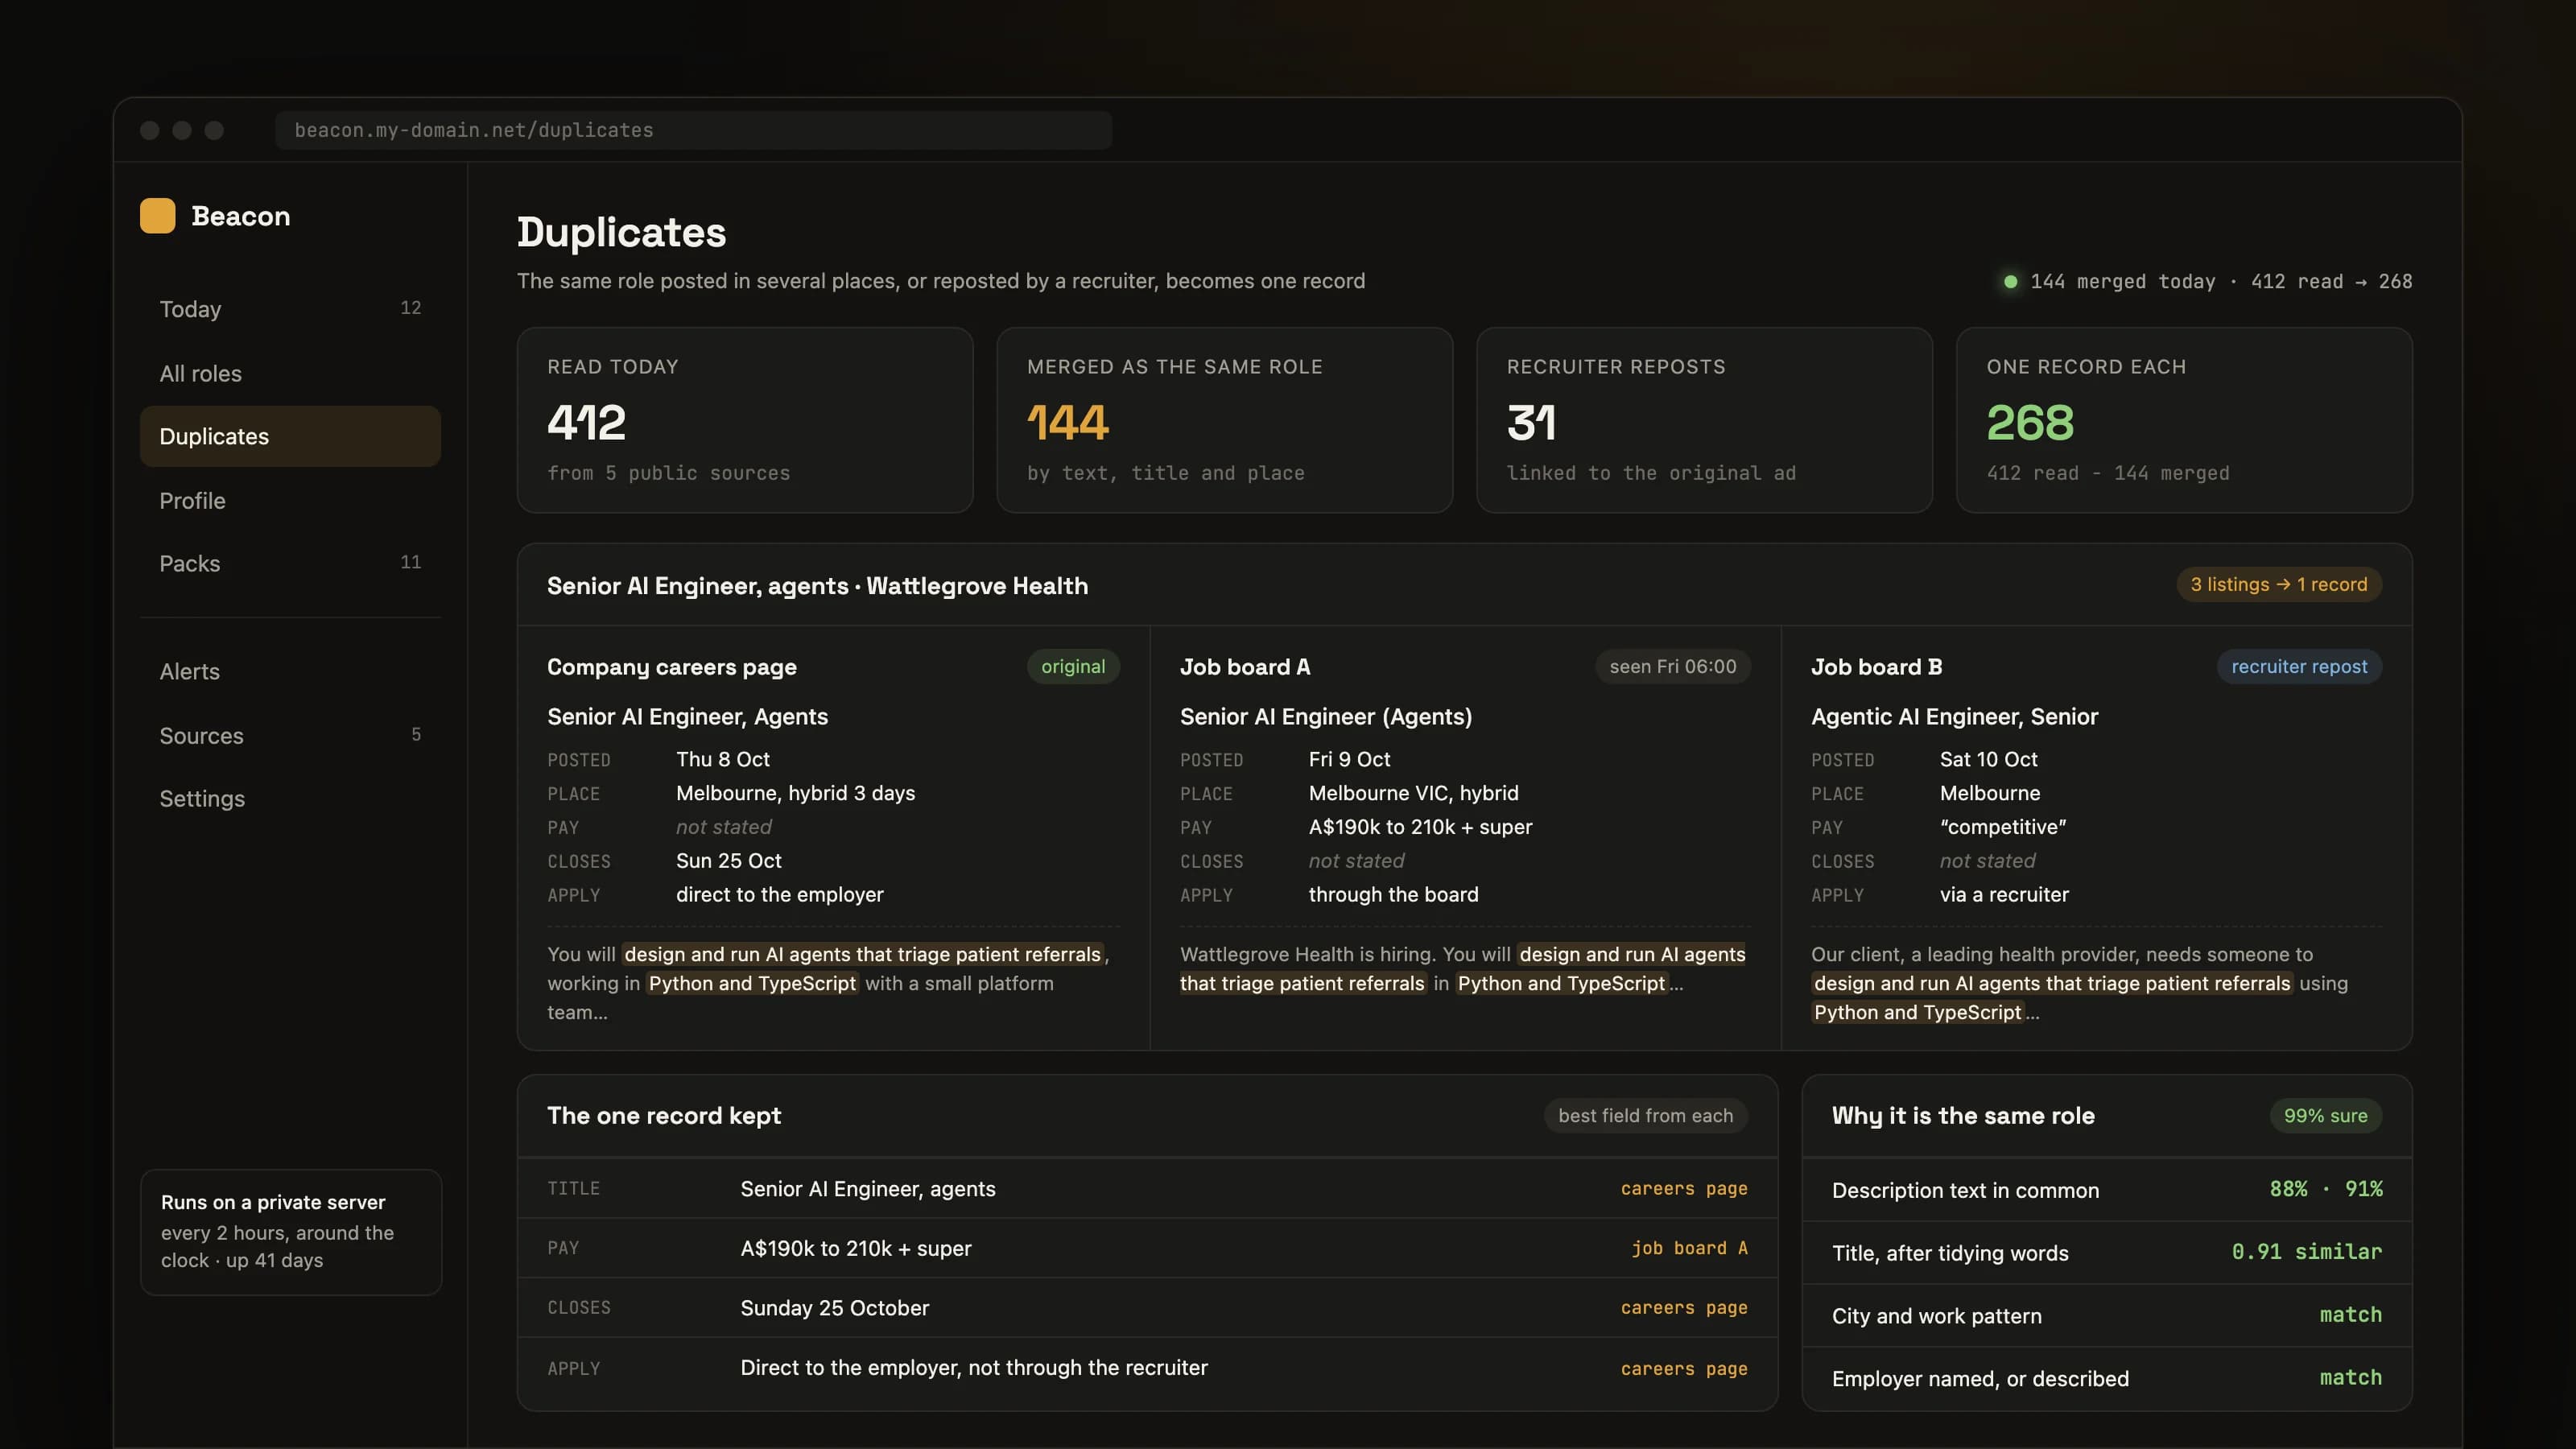
Task: Click the 'recruiter repost' badge
Action: 2299,666
